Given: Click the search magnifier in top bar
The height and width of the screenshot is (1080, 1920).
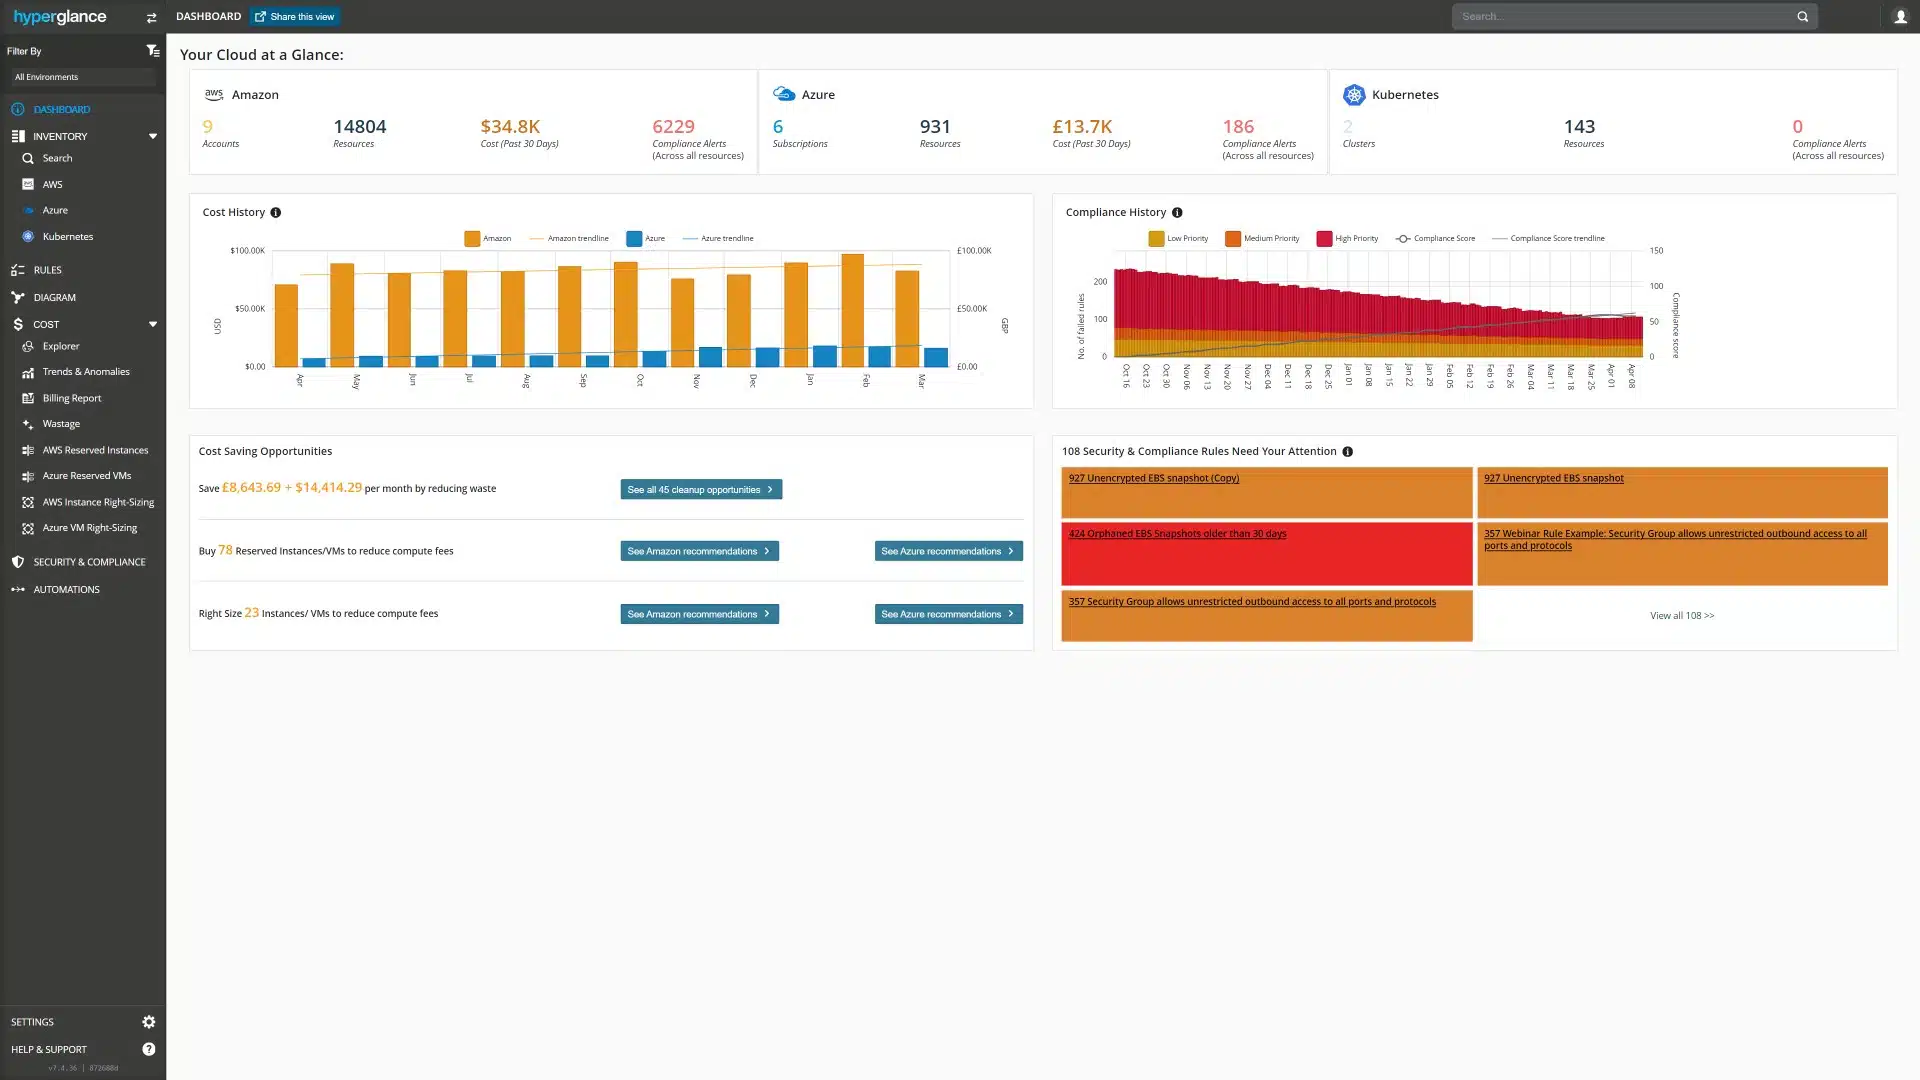Looking at the screenshot, I should 1803,16.
